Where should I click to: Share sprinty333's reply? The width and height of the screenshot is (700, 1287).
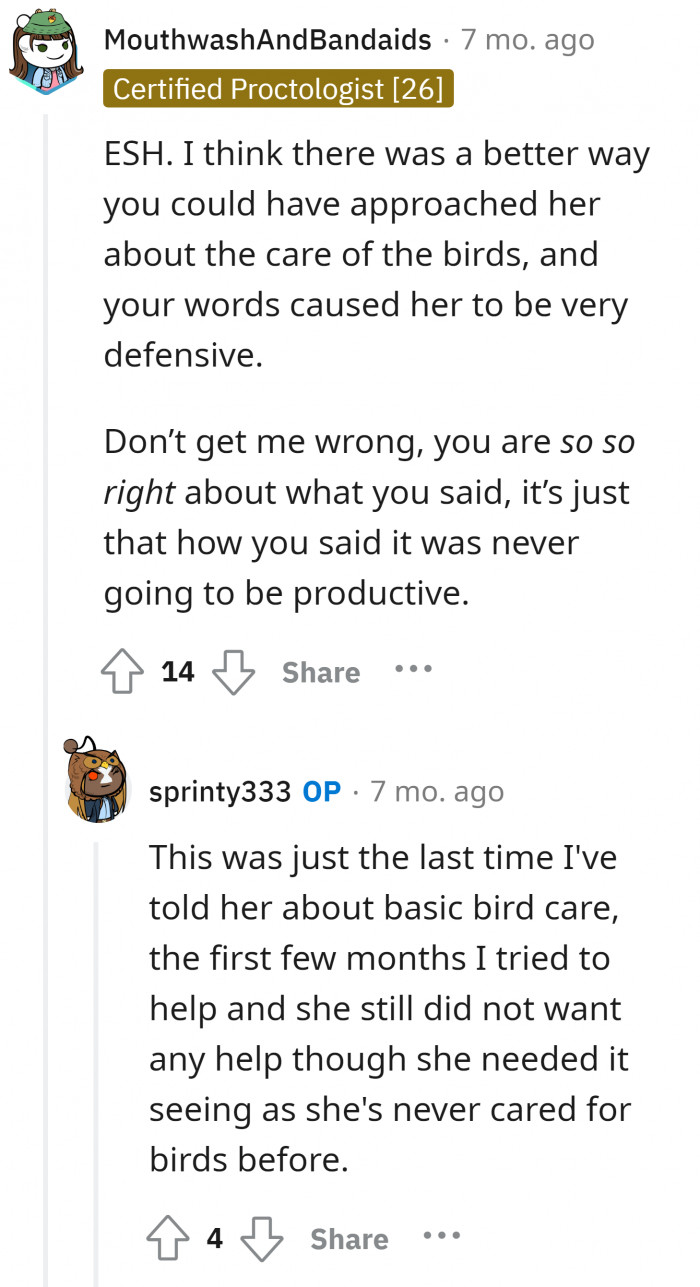coord(349,1240)
